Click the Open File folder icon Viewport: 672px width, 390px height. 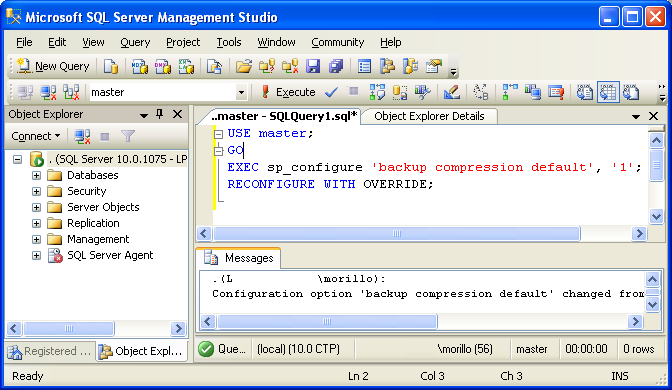244,66
